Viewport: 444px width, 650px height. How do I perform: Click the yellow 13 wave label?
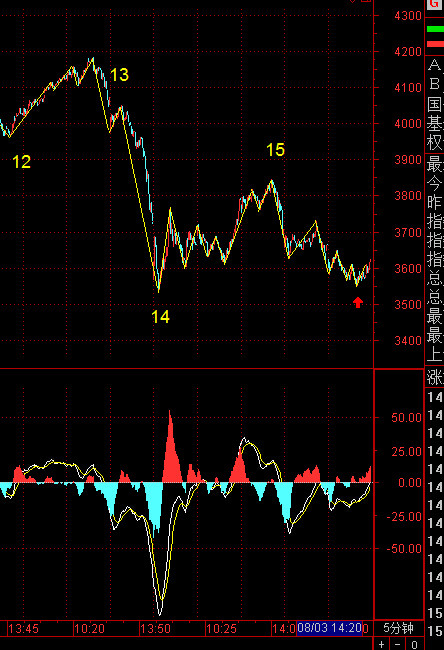(x=119, y=75)
